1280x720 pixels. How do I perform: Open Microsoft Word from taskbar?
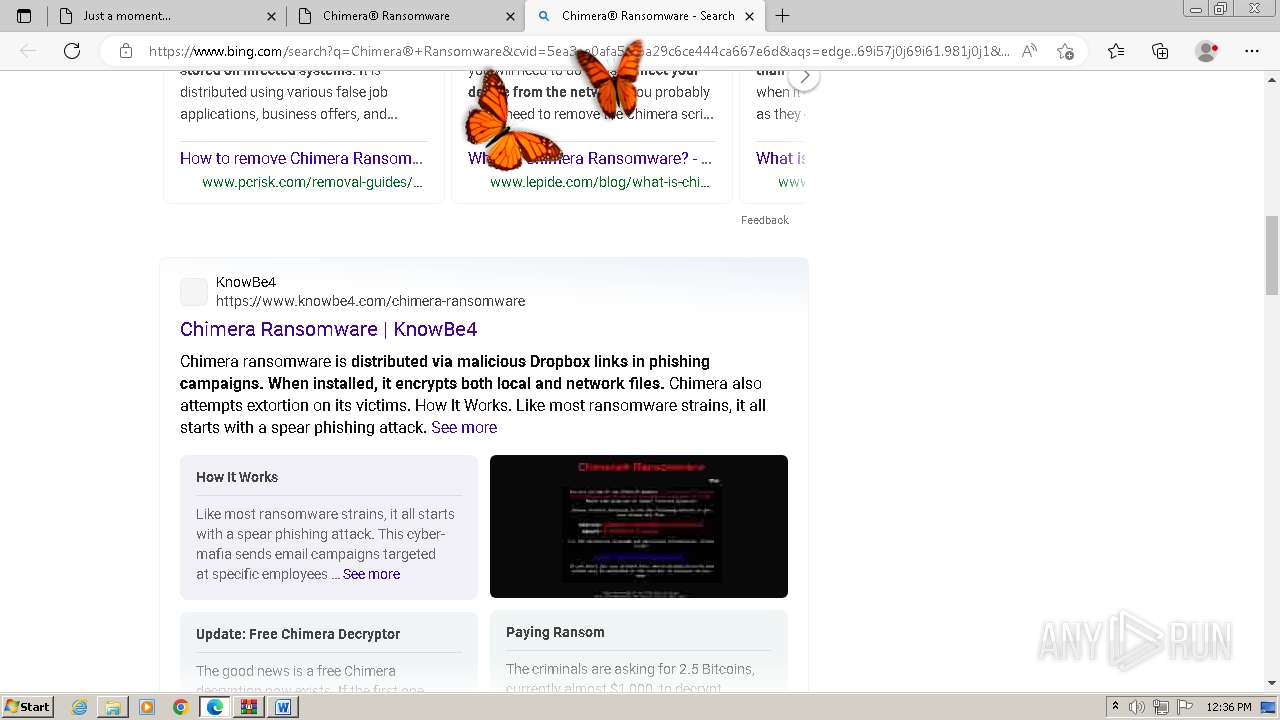point(282,707)
